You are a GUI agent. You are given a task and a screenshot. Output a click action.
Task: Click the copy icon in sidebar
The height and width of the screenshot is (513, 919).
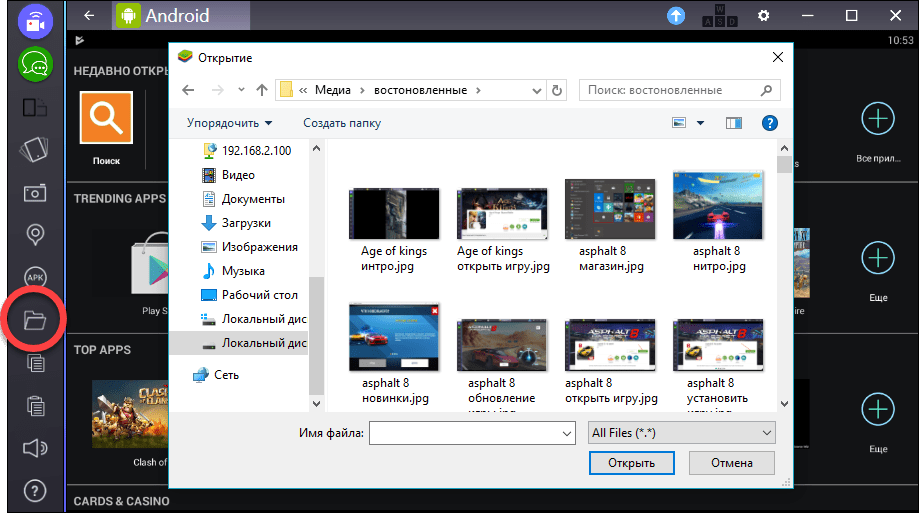pos(35,363)
